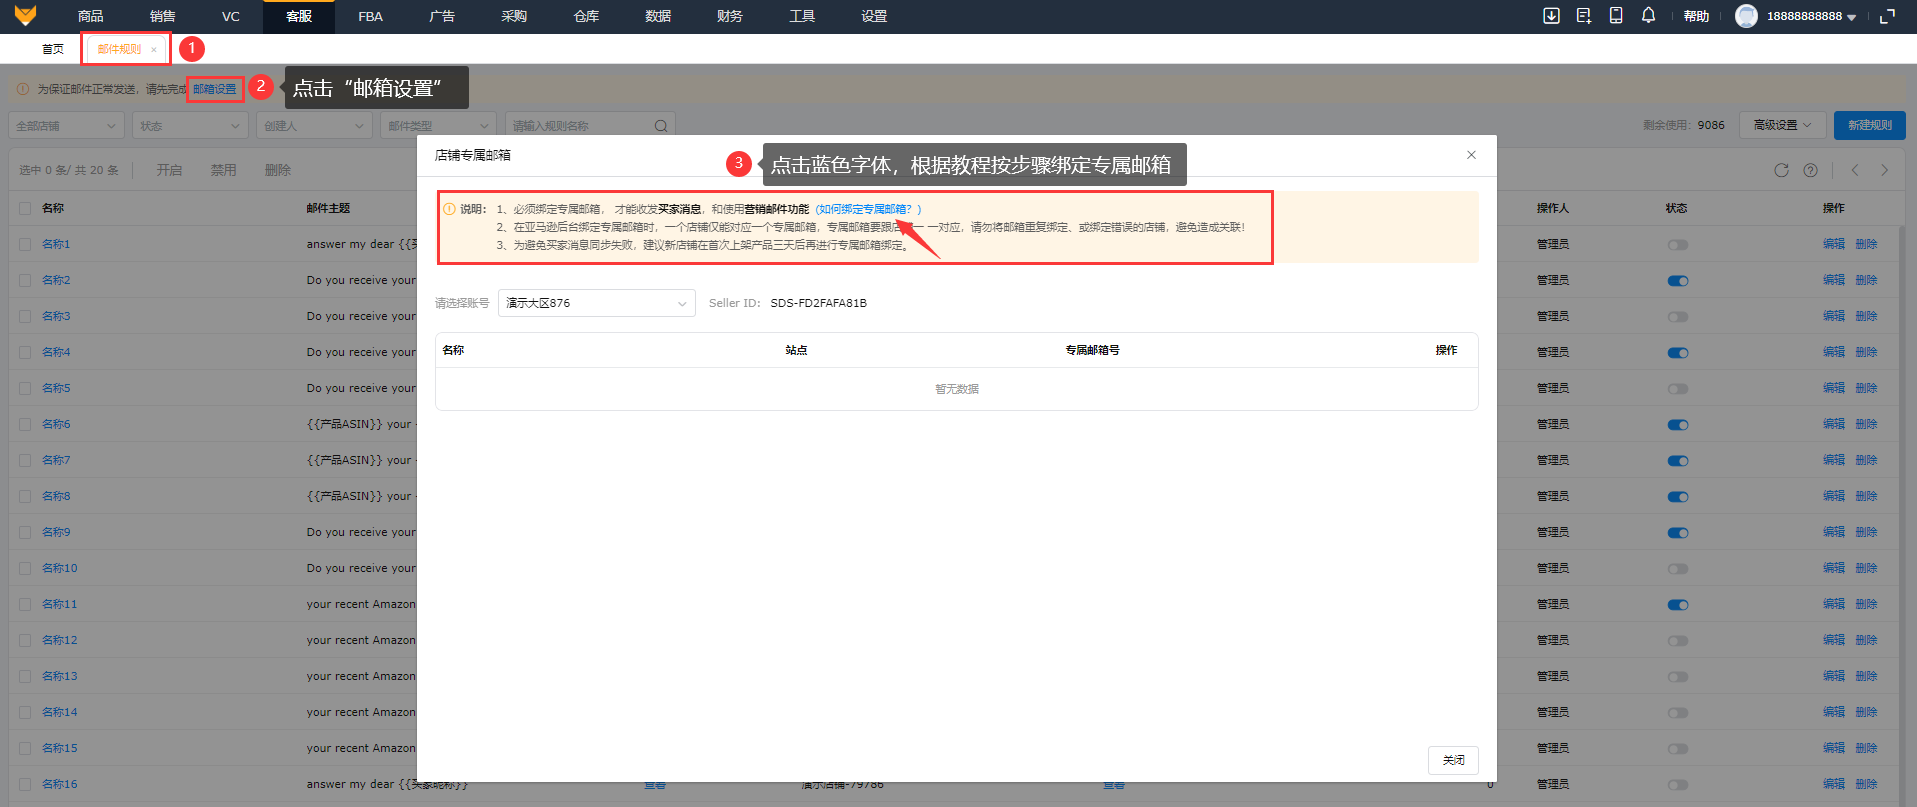Disable the status switch for 名称4
Image resolution: width=1917 pixels, height=807 pixels.
tap(1678, 353)
